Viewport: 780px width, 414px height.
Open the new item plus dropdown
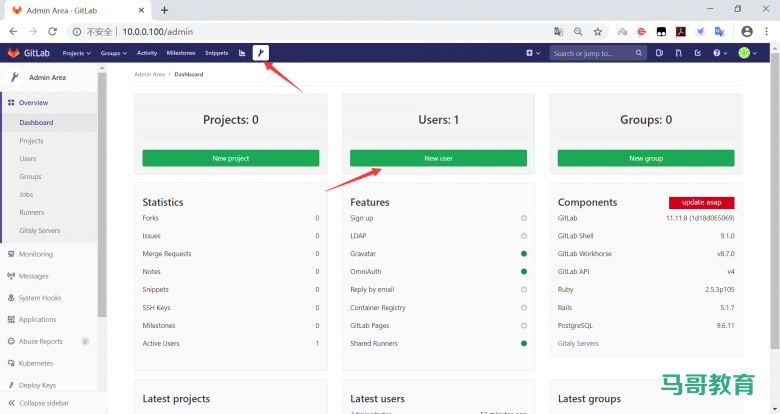(x=533, y=53)
